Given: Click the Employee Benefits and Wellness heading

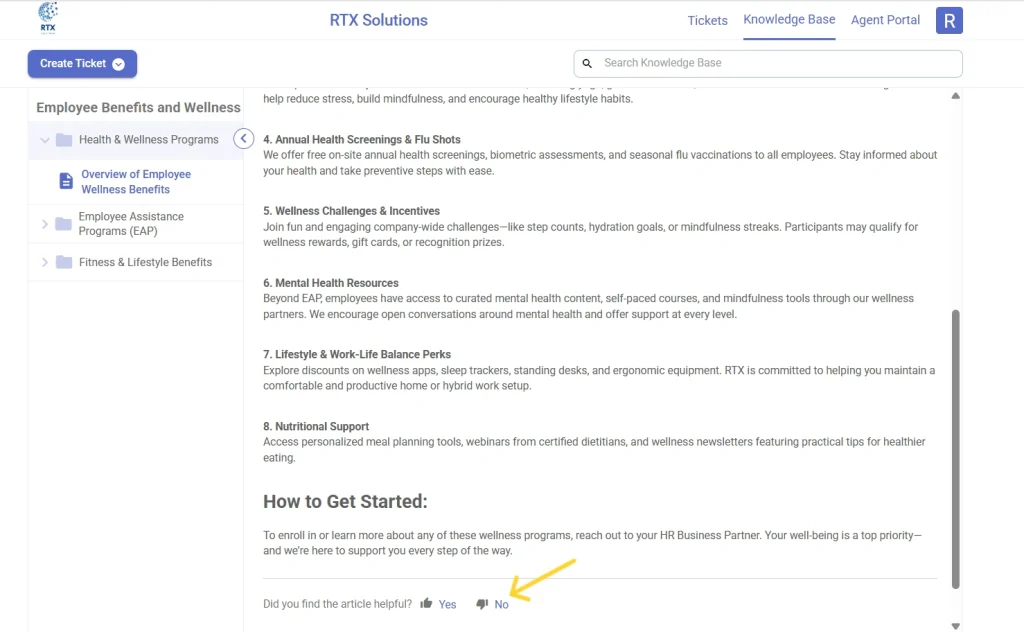Looking at the screenshot, I should pos(138,108).
